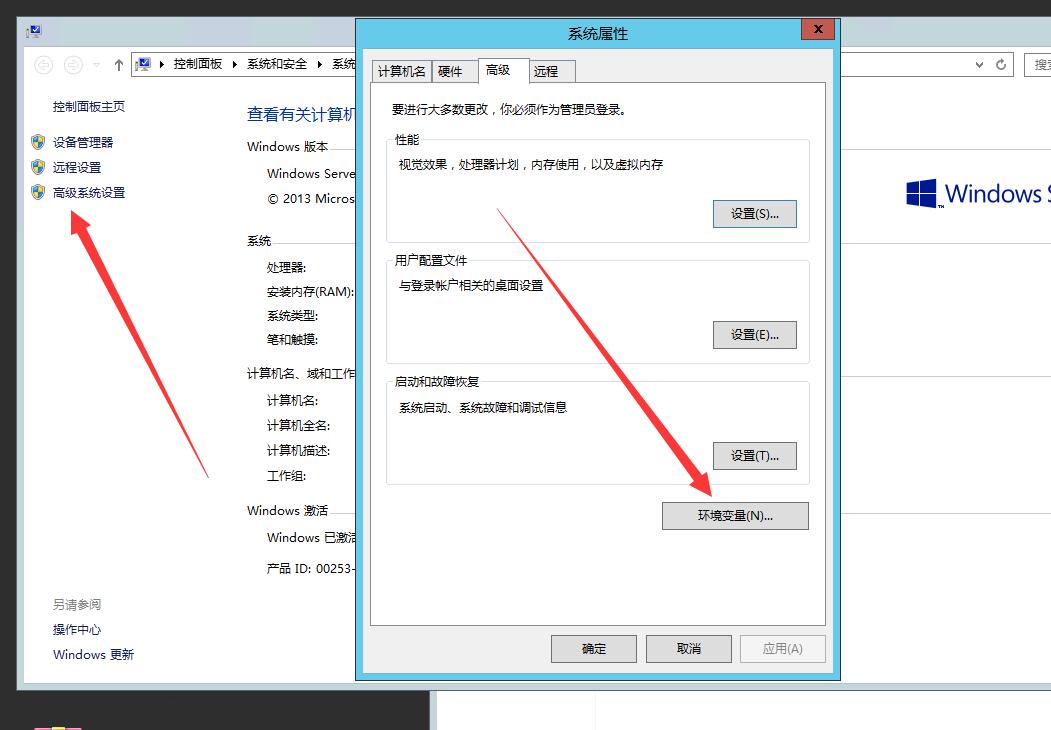Click the system window icon in title bar
Viewport: 1051px width, 730px height.
(34, 31)
